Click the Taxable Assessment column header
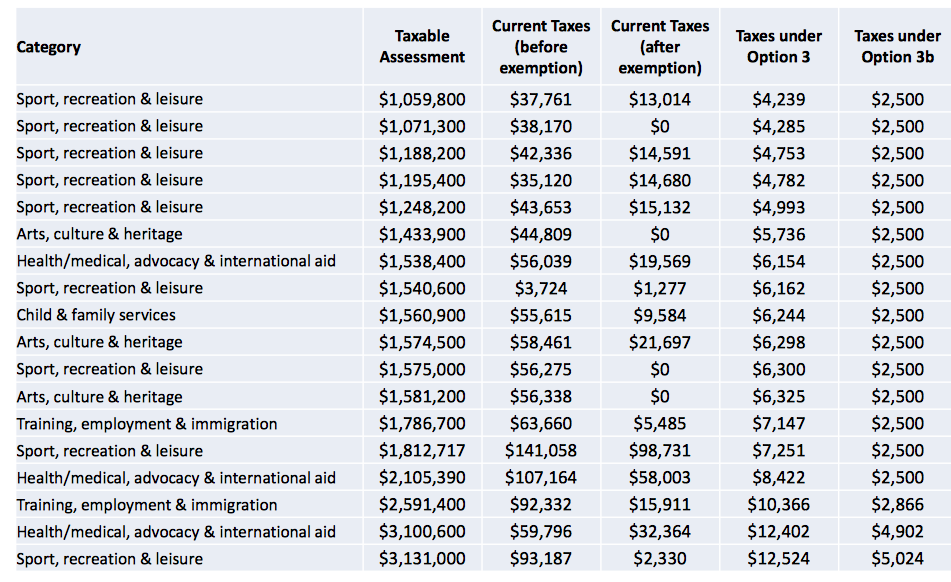The height and width of the screenshot is (582, 951). click(x=422, y=47)
